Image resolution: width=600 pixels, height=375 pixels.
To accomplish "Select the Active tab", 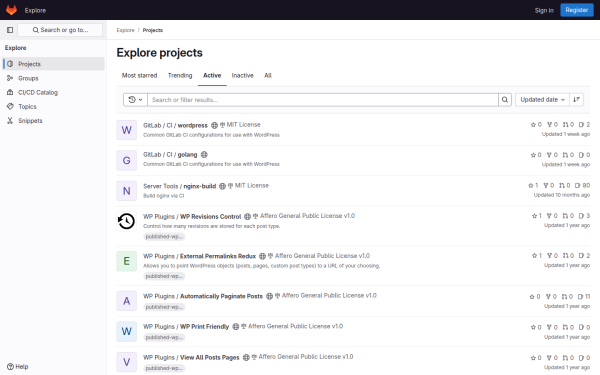I will click(212, 75).
